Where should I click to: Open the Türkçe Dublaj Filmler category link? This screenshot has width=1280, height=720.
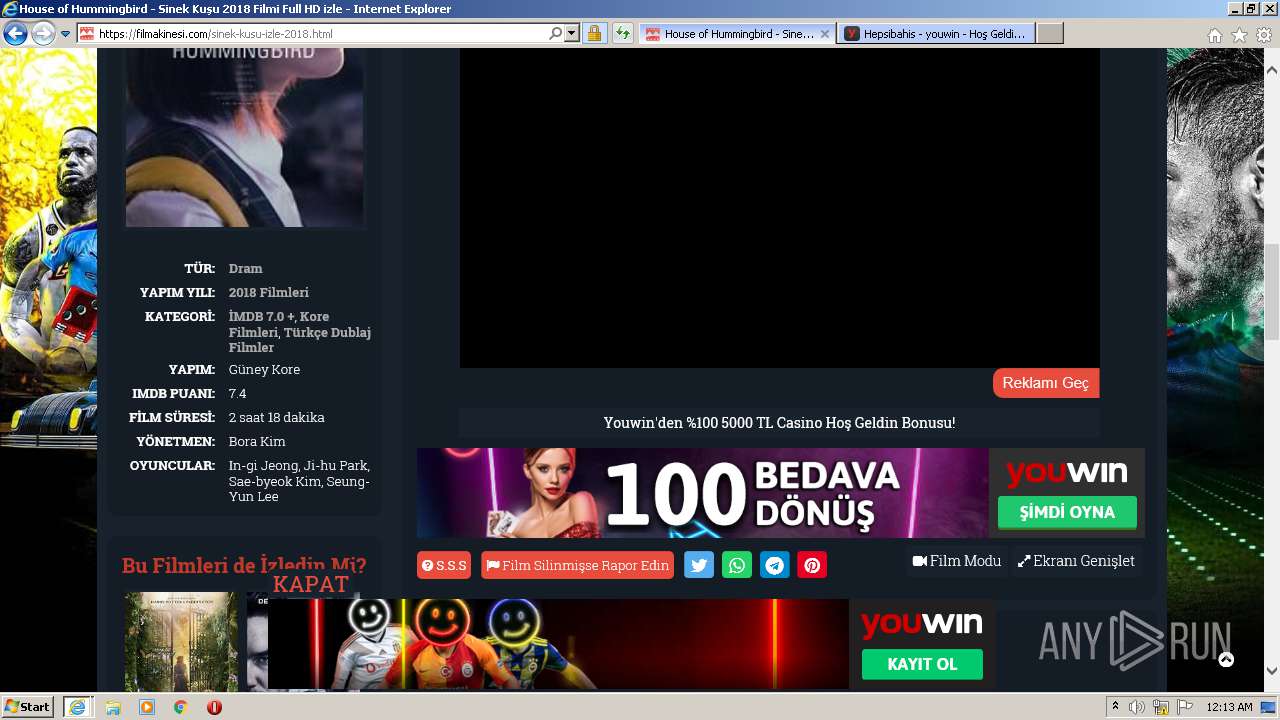point(300,340)
